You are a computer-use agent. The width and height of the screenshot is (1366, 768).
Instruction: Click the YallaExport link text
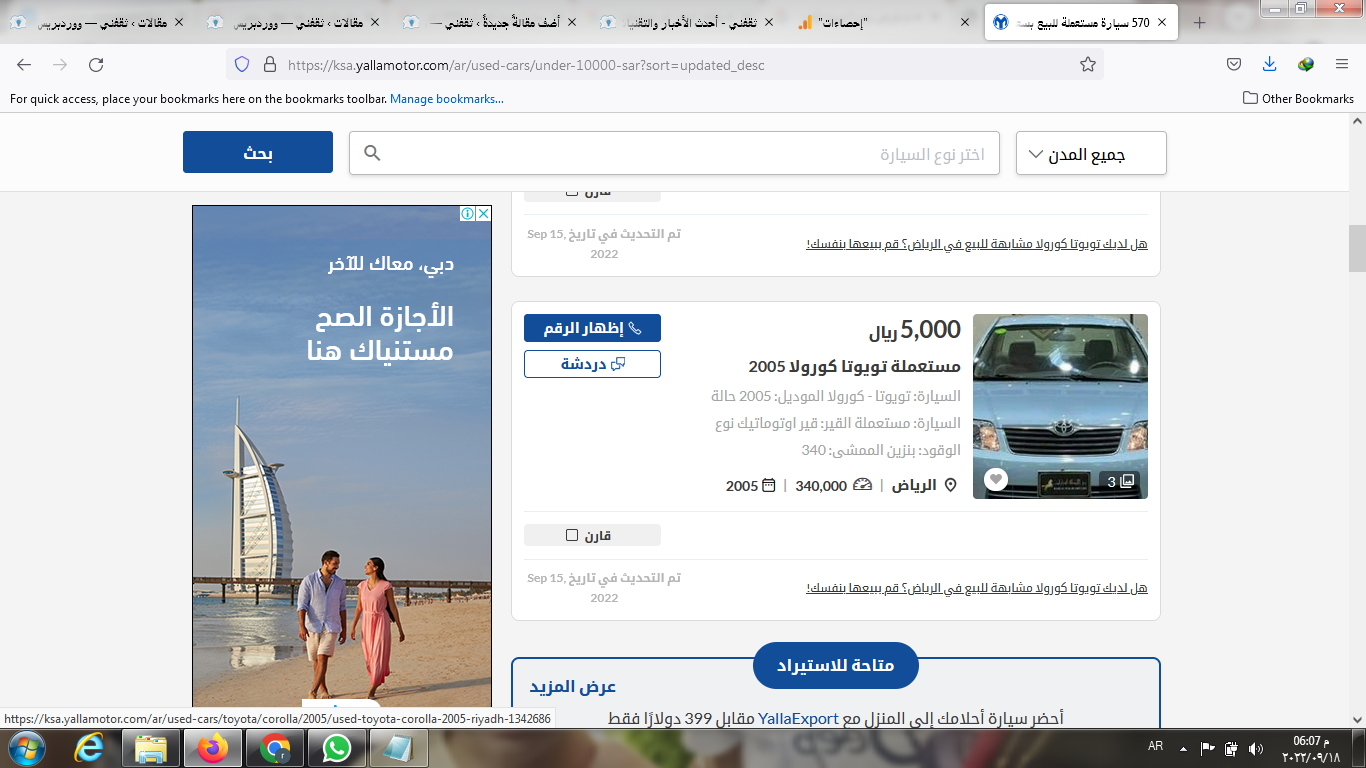(x=799, y=718)
